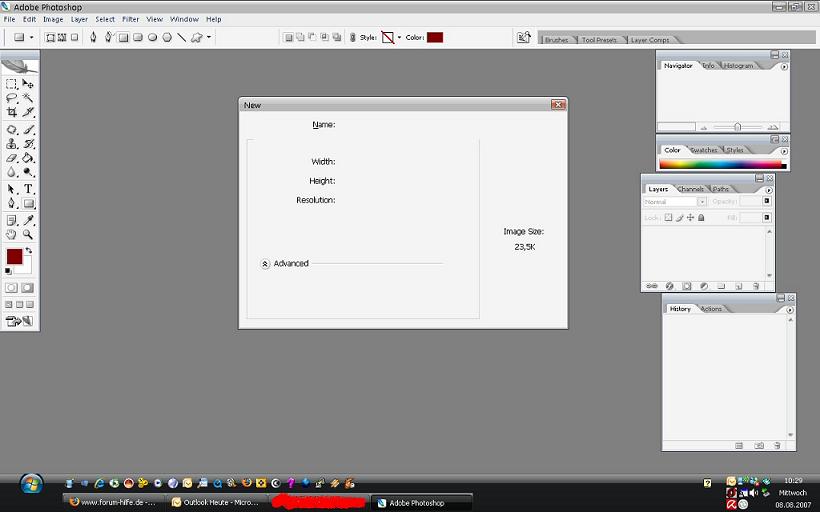Expand the Advanced section in New dialog
The height and width of the screenshot is (512, 820).
(x=265, y=264)
